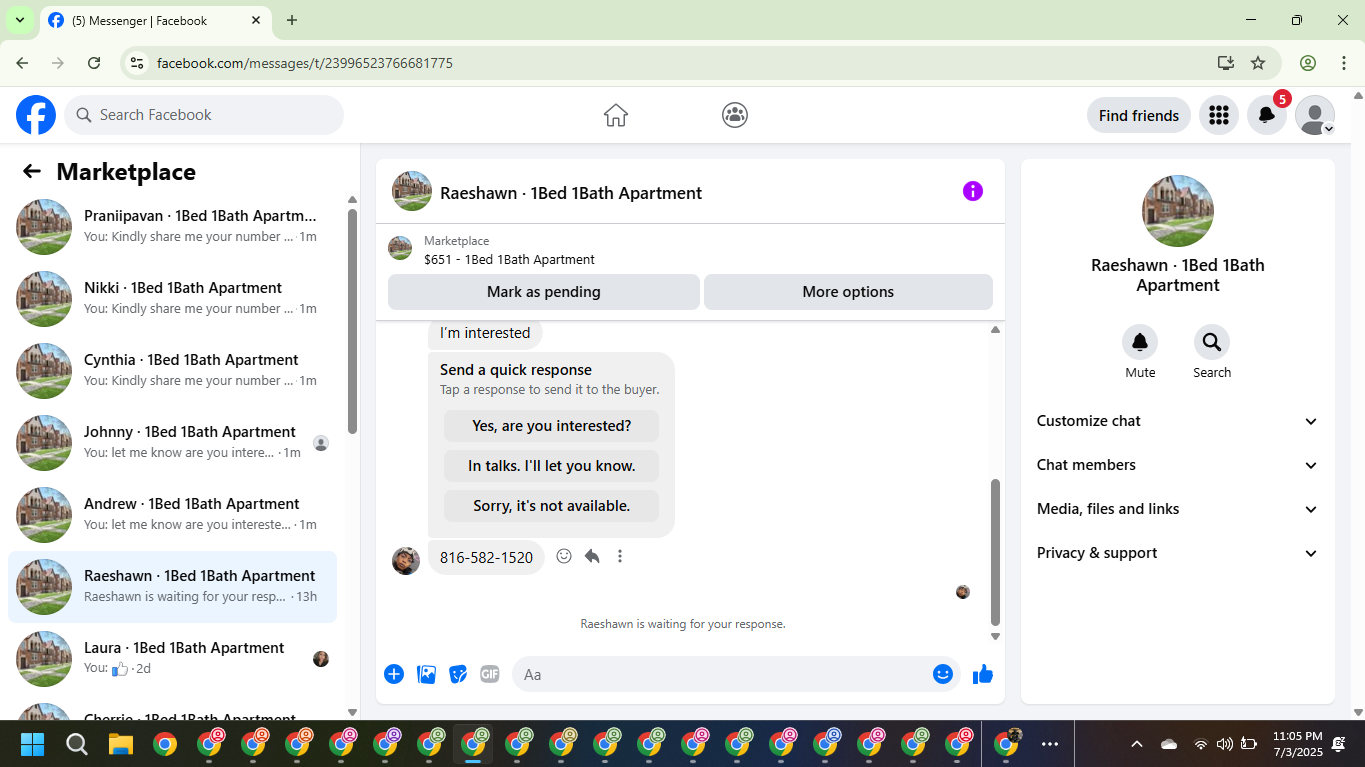Image resolution: width=1365 pixels, height=767 pixels.
Task: React to the 816-582-1520 message
Action: [564, 556]
